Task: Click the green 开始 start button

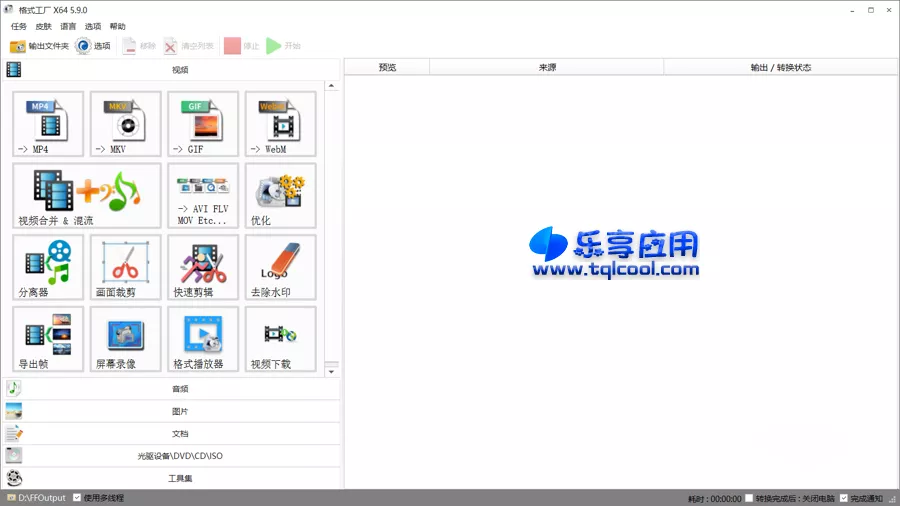Action: pyautogui.click(x=284, y=46)
